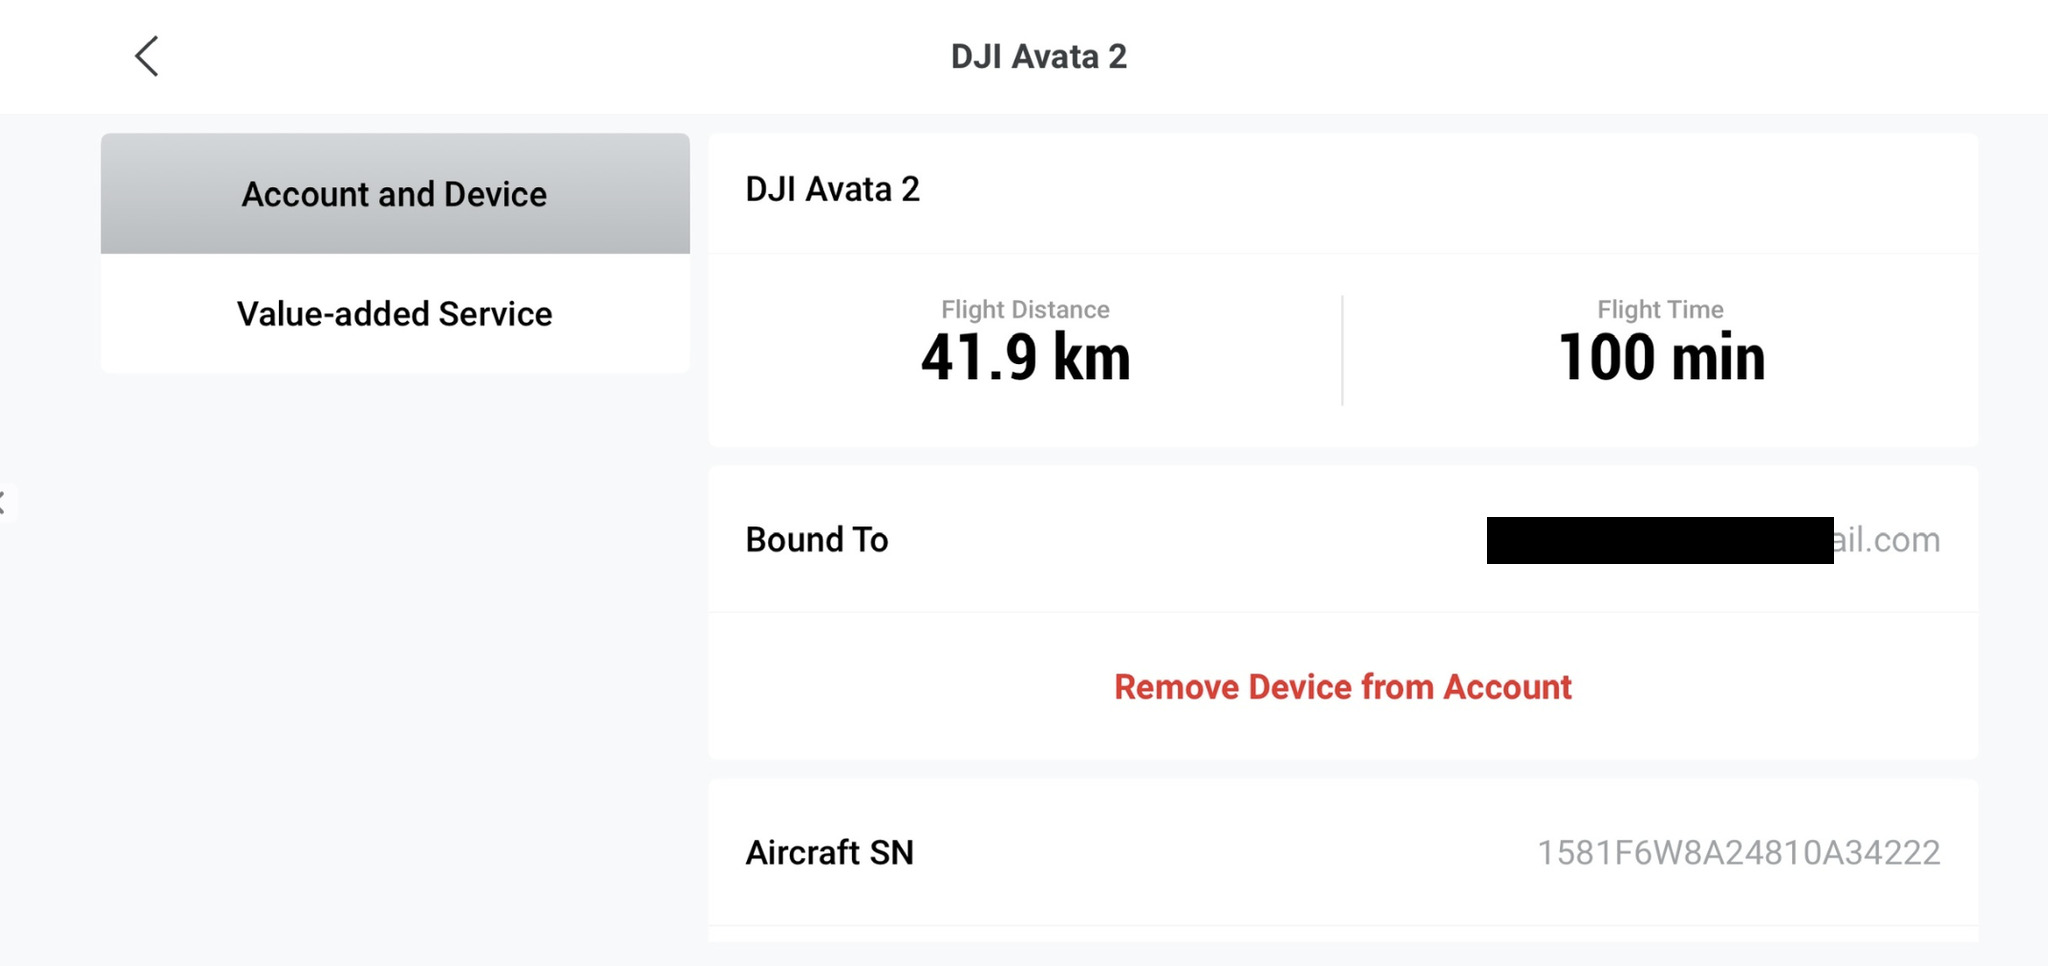
Task: Click the 100 flight time number
Action: pos(1607,358)
